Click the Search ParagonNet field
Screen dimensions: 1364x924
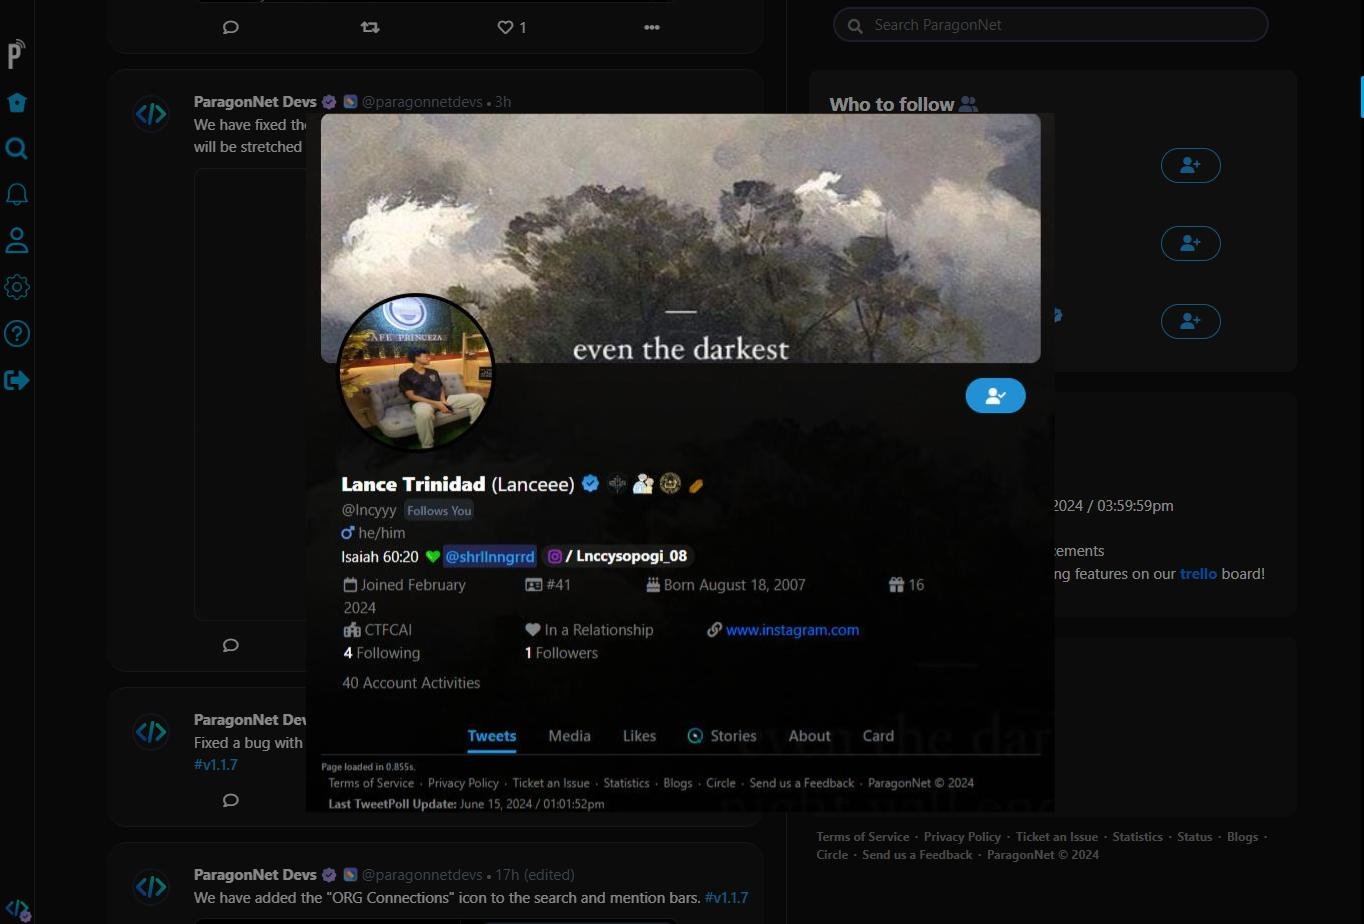point(1050,25)
